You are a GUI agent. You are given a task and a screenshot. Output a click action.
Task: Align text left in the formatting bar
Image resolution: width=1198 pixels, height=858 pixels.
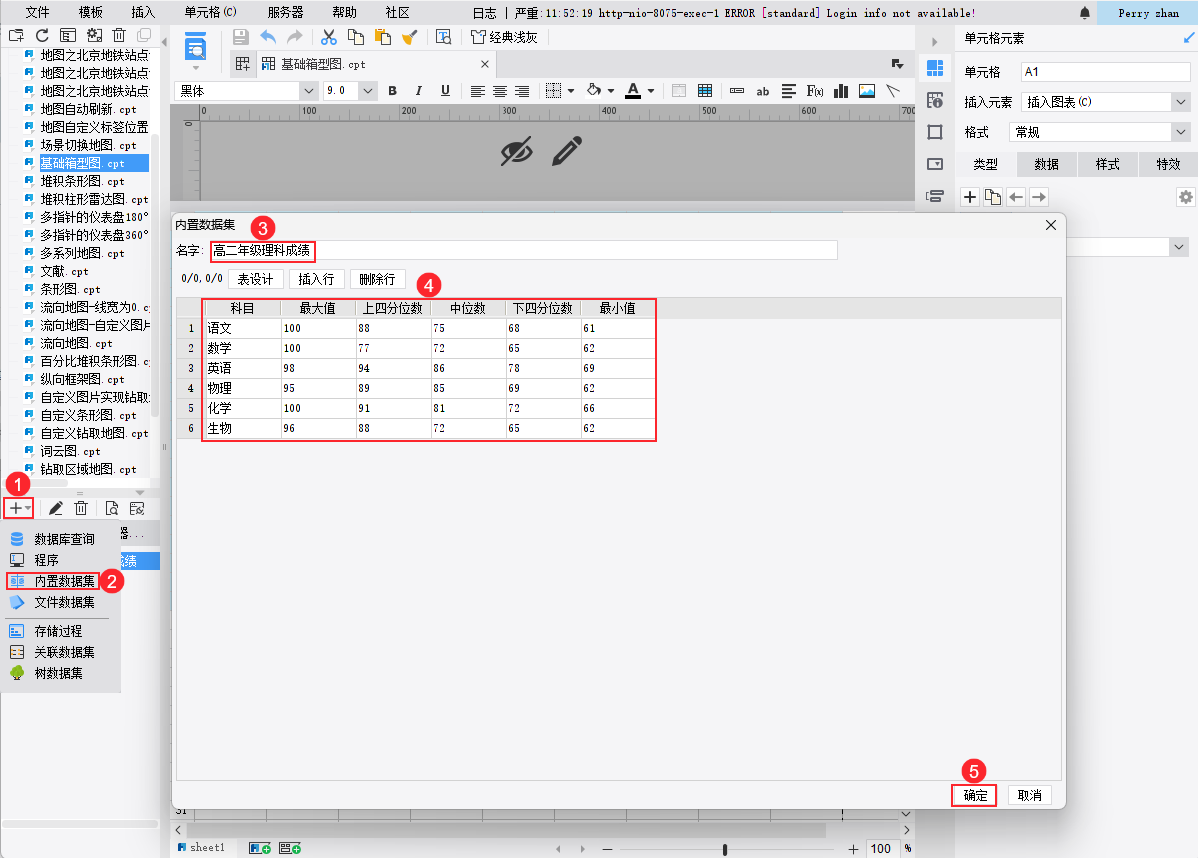click(x=478, y=91)
